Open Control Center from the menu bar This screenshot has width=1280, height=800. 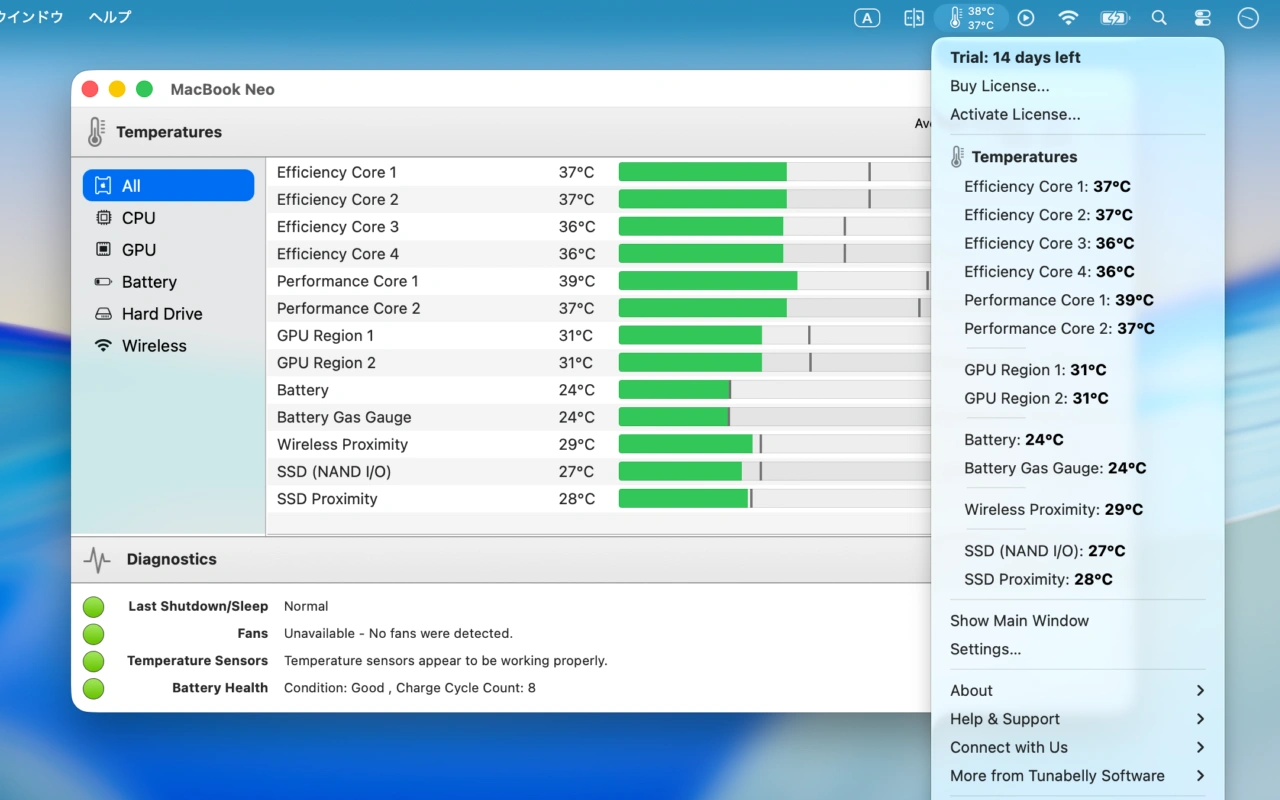point(1202,17)
